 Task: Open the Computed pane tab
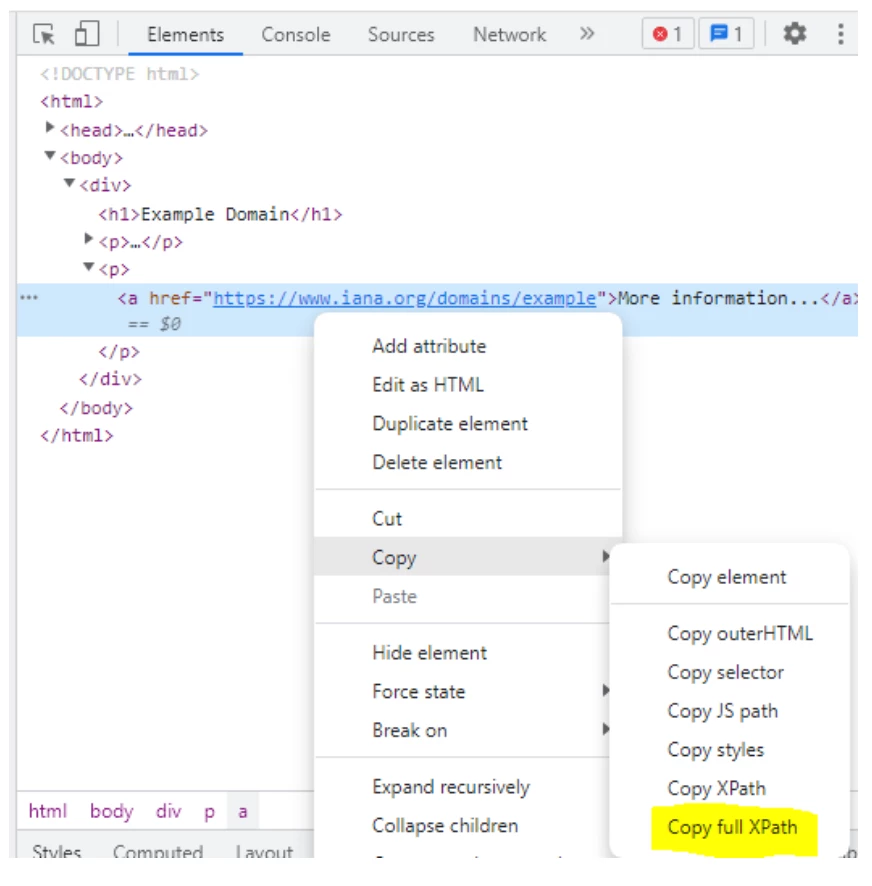click(158, 850)
